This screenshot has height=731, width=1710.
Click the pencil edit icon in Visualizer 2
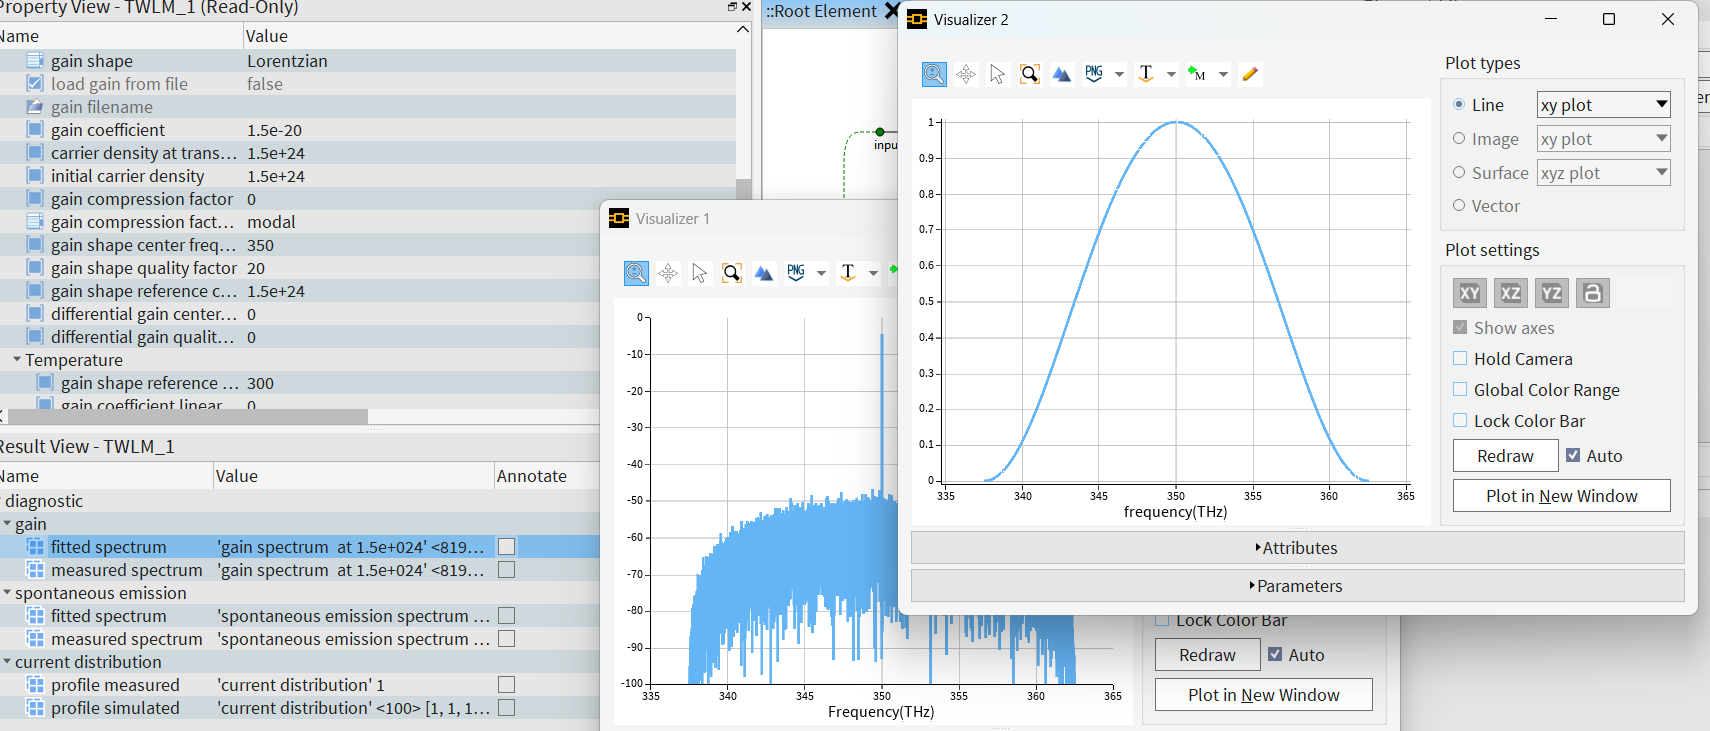(1249, 74)
